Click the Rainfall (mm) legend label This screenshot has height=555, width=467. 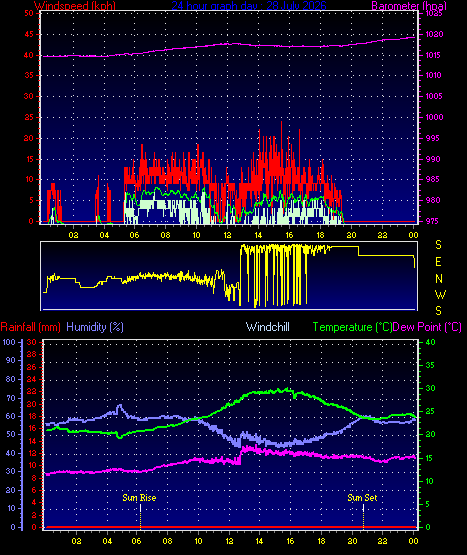tap(30, 327)
